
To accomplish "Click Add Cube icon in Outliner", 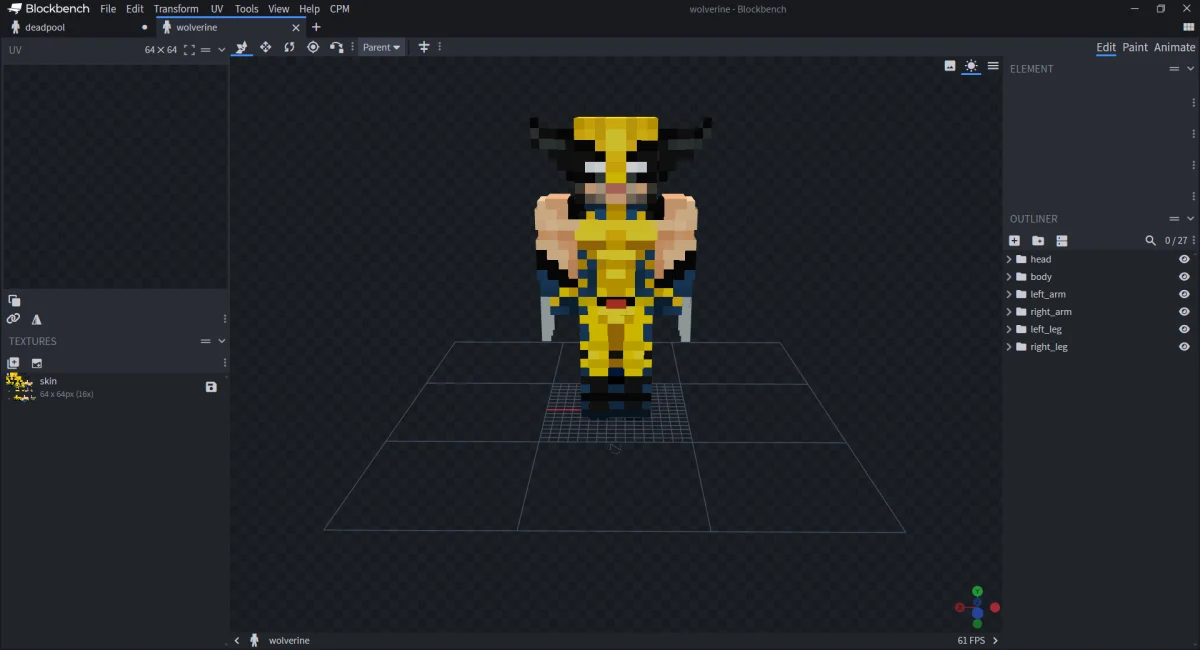I will [1014, 241].
